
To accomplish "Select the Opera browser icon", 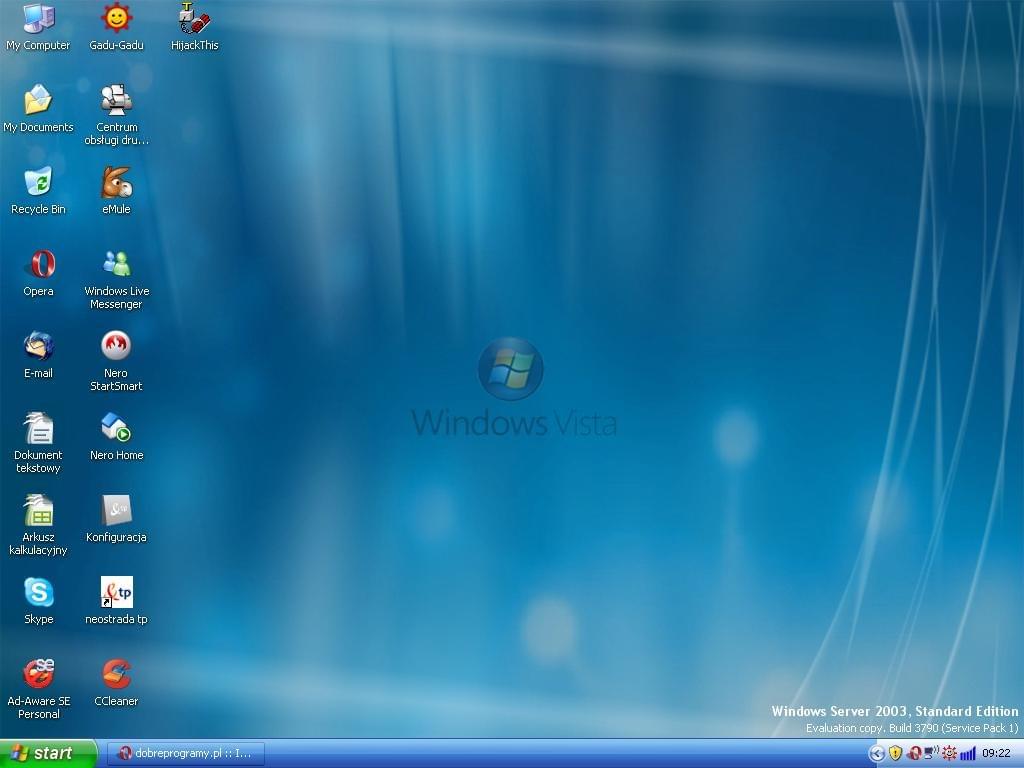I will pos(39,265).
